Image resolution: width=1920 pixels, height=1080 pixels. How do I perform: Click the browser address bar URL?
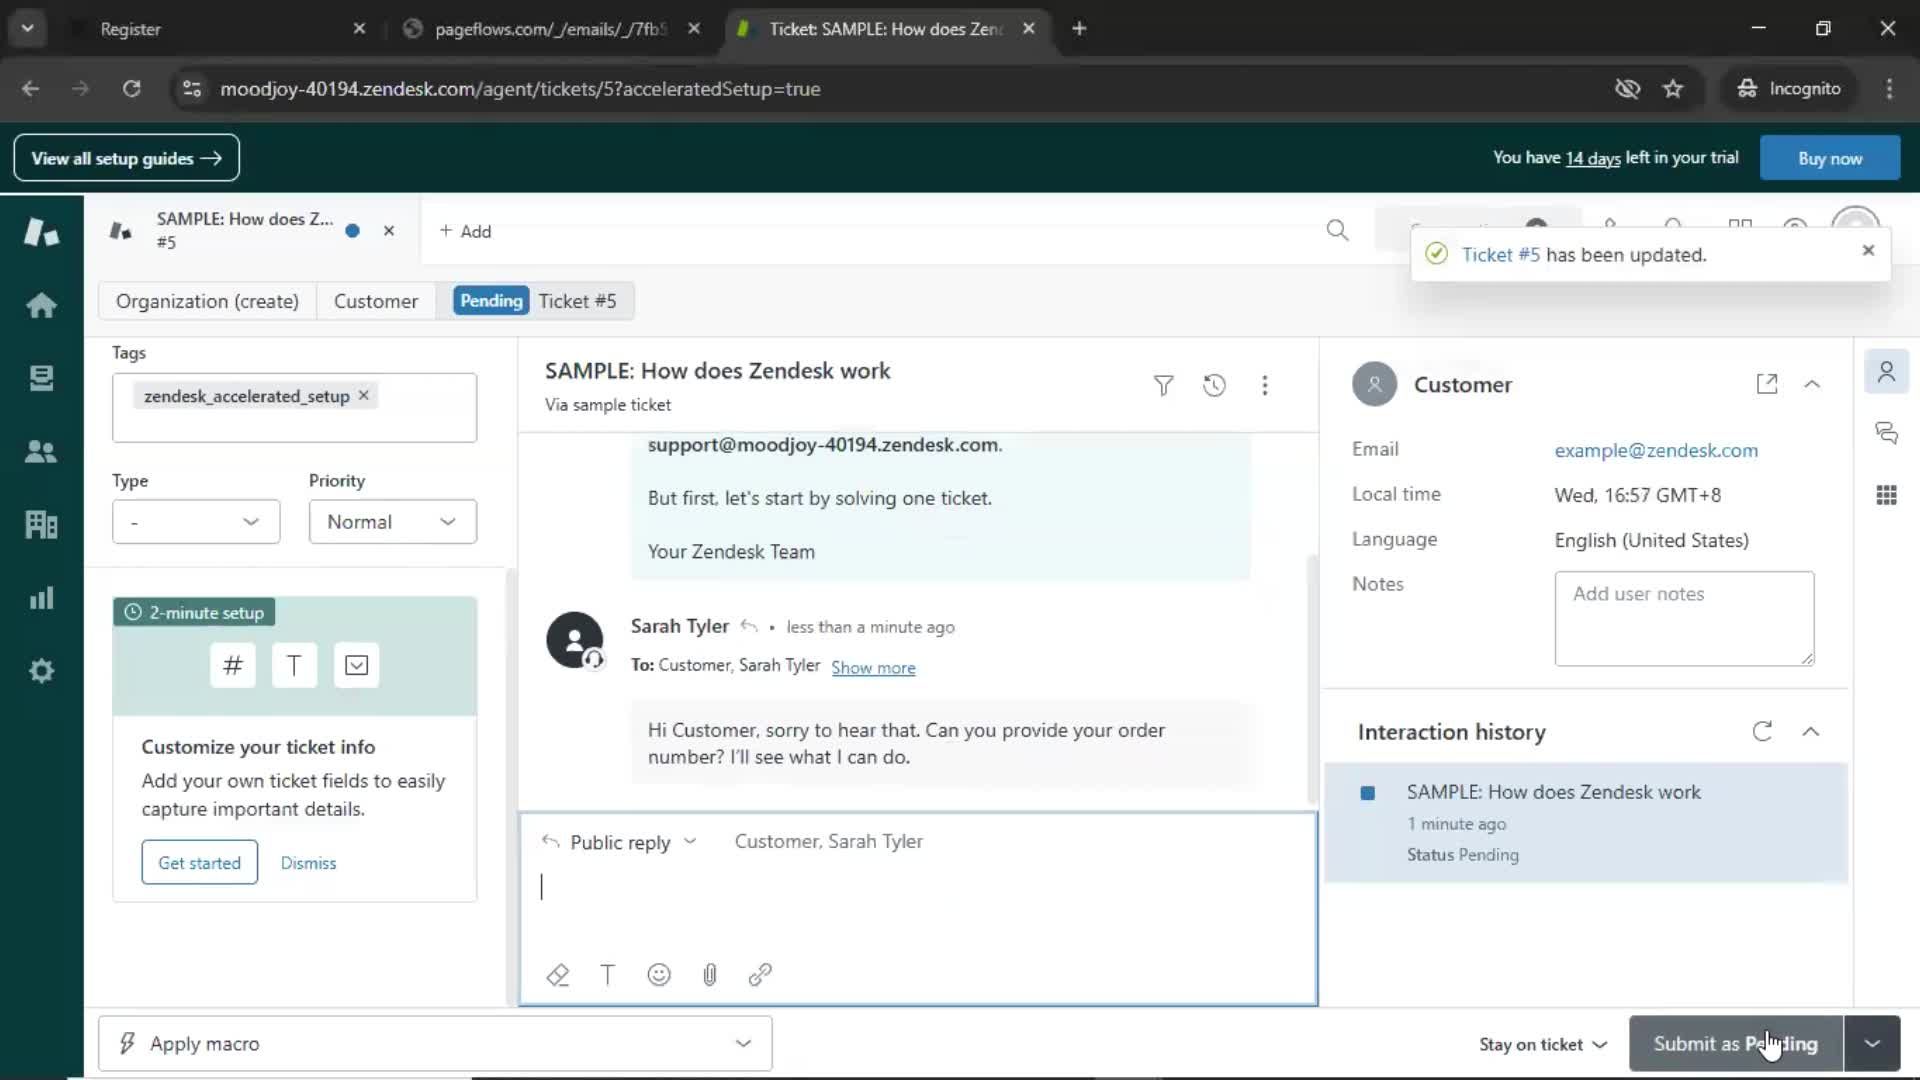(x=520, y=89)
